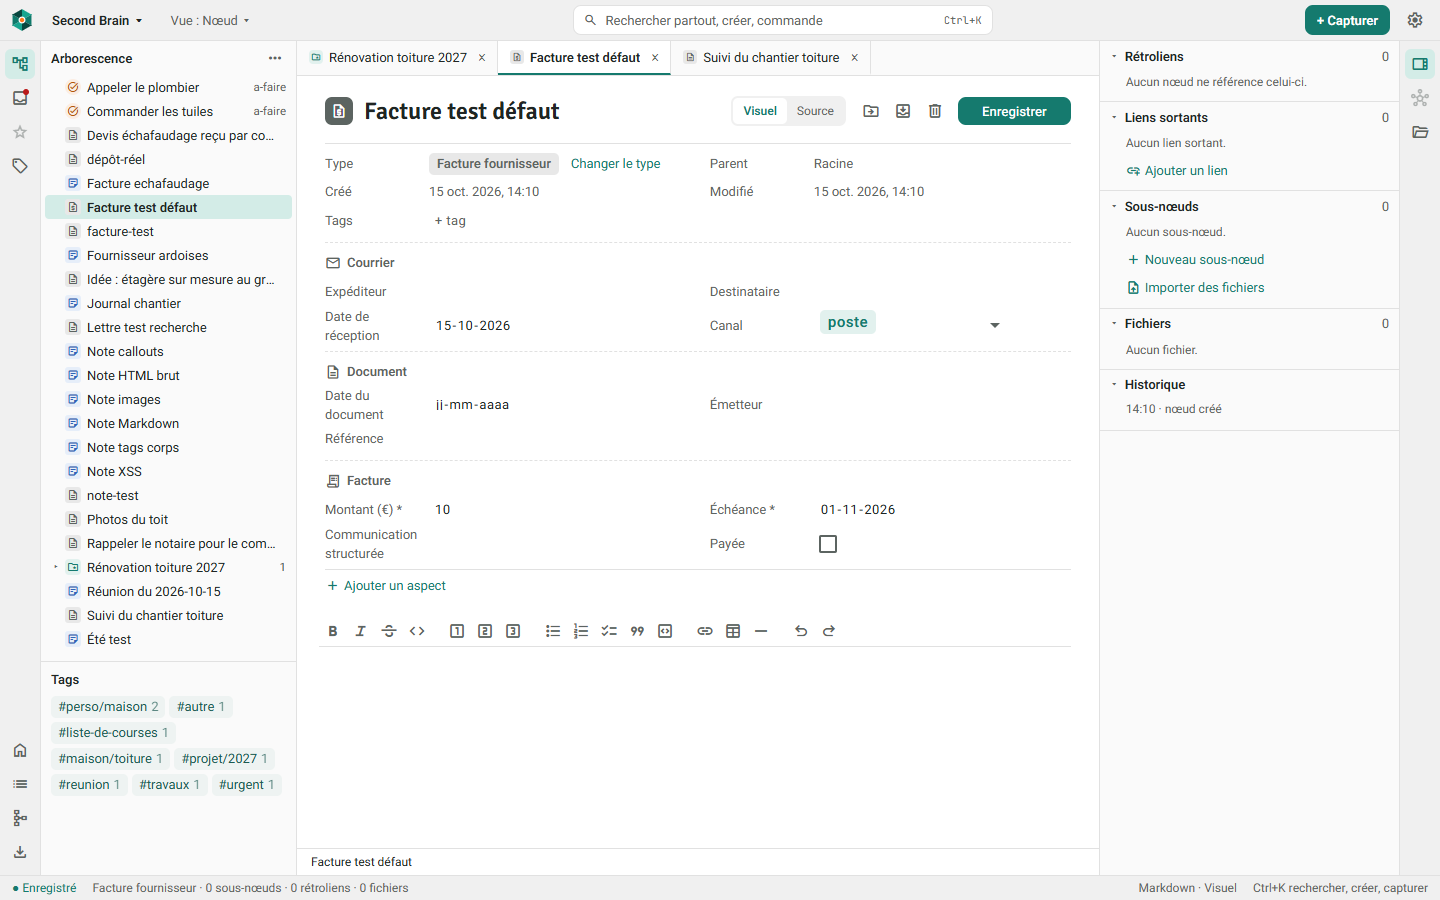Open the settings gear
The width and height of the screenshot is (1440, 900).
click(1415, 20)
